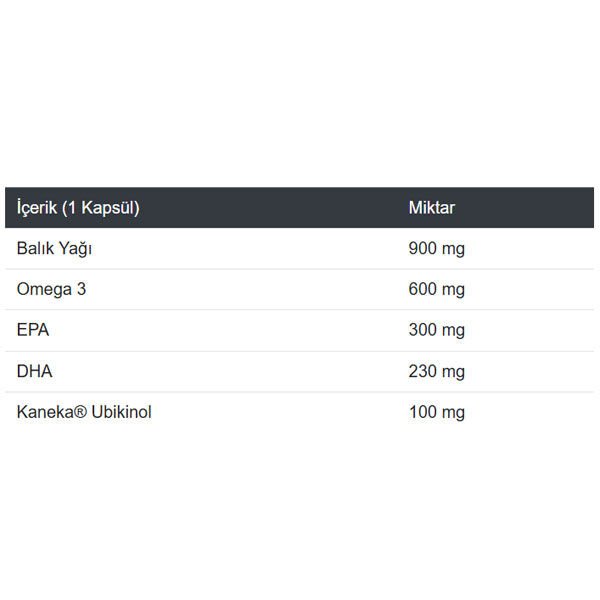Viewport: 600px width, 600px height.
Task: Click the 230 mg amount value
Action: pos(437,371)
